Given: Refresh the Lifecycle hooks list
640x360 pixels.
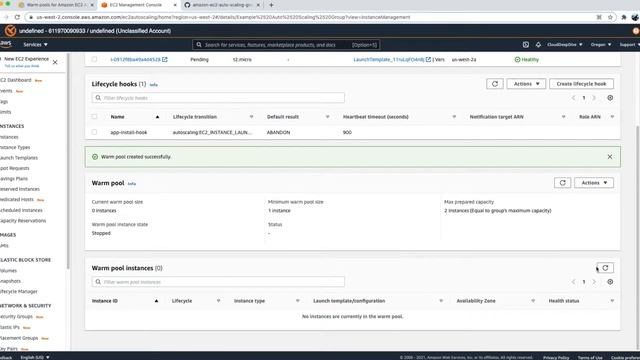Looking at the screenshot, I should click(x=495, y=84).
